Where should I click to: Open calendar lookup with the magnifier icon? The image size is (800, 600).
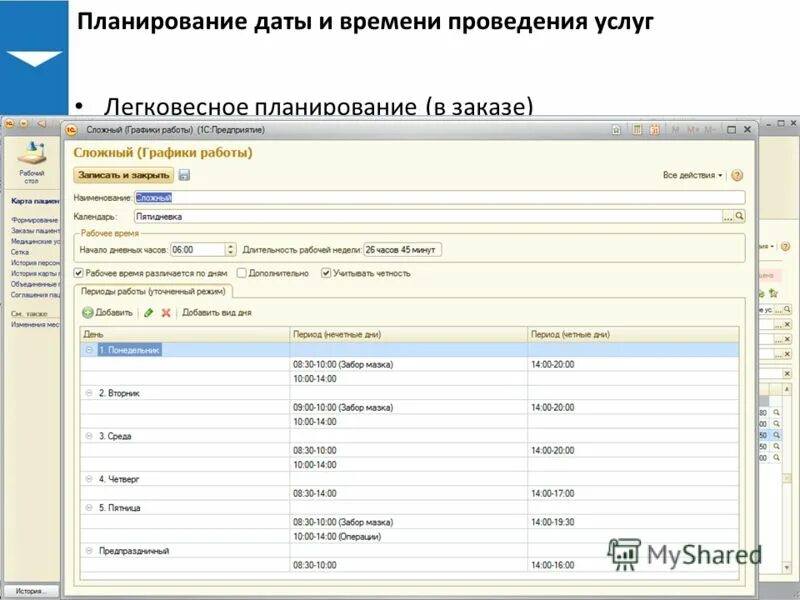tap(740, 216)
